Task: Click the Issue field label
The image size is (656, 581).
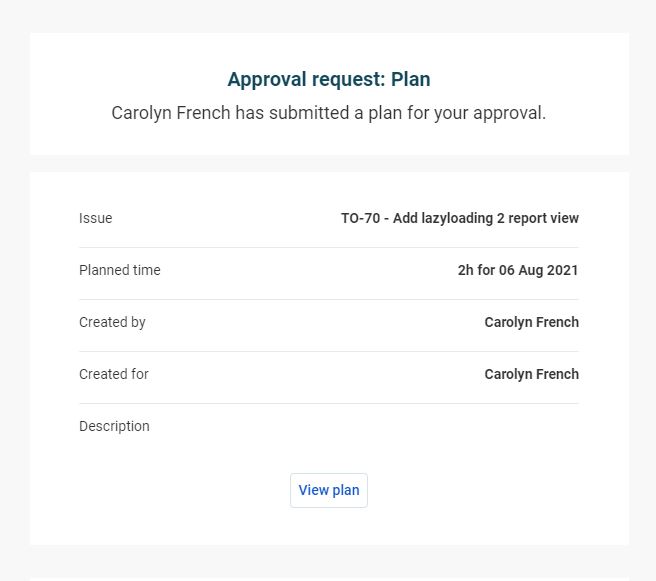Action: click(x=96, y=218)
